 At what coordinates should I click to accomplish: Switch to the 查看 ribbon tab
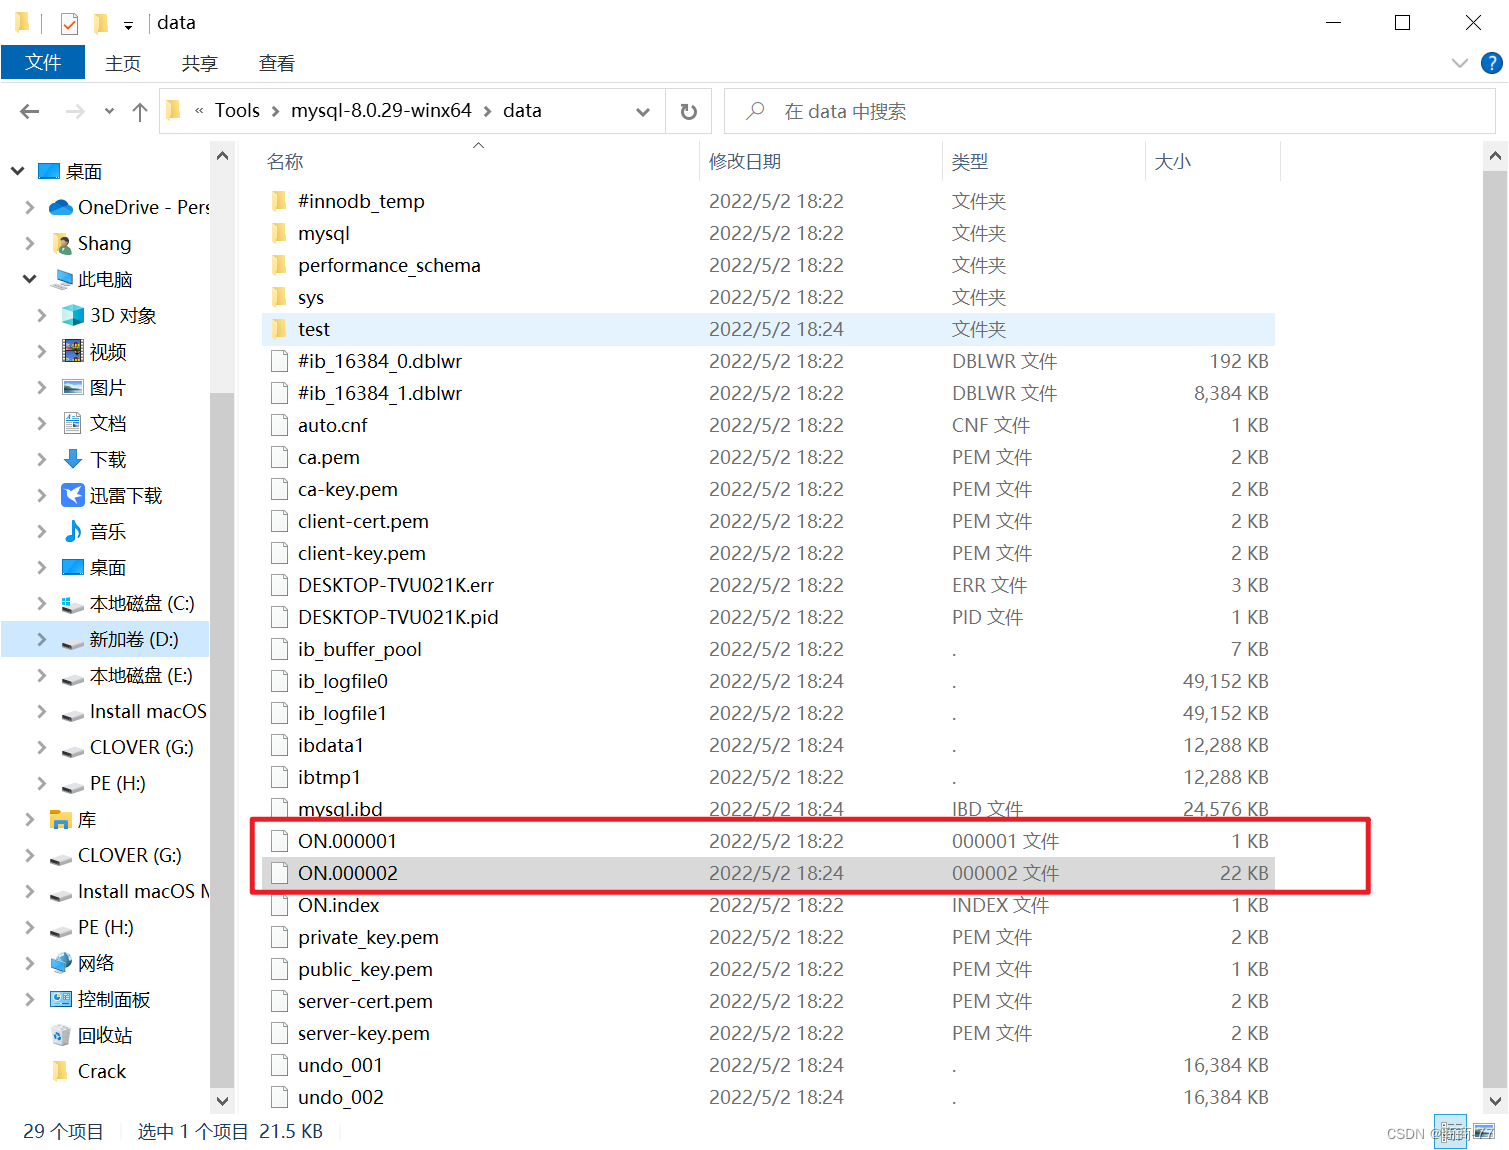(276, 62)
